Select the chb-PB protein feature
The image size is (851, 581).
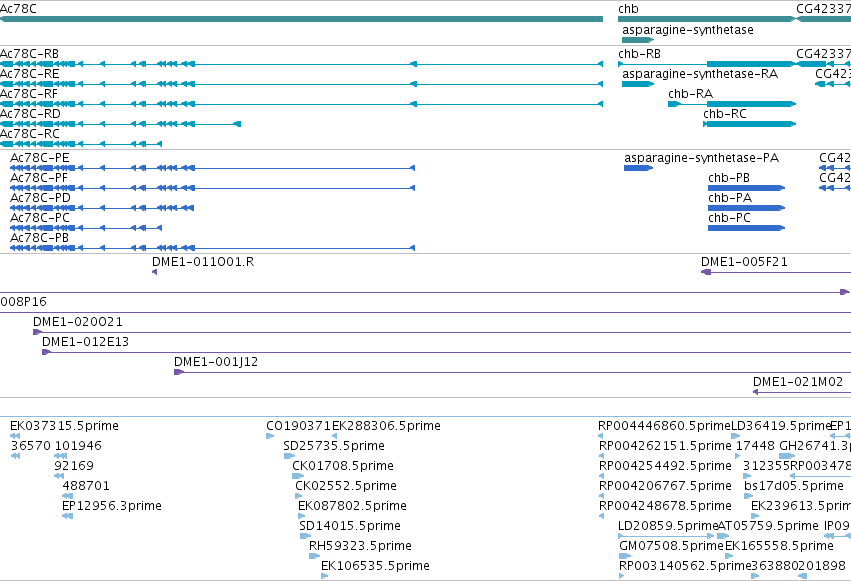point(746,188)
